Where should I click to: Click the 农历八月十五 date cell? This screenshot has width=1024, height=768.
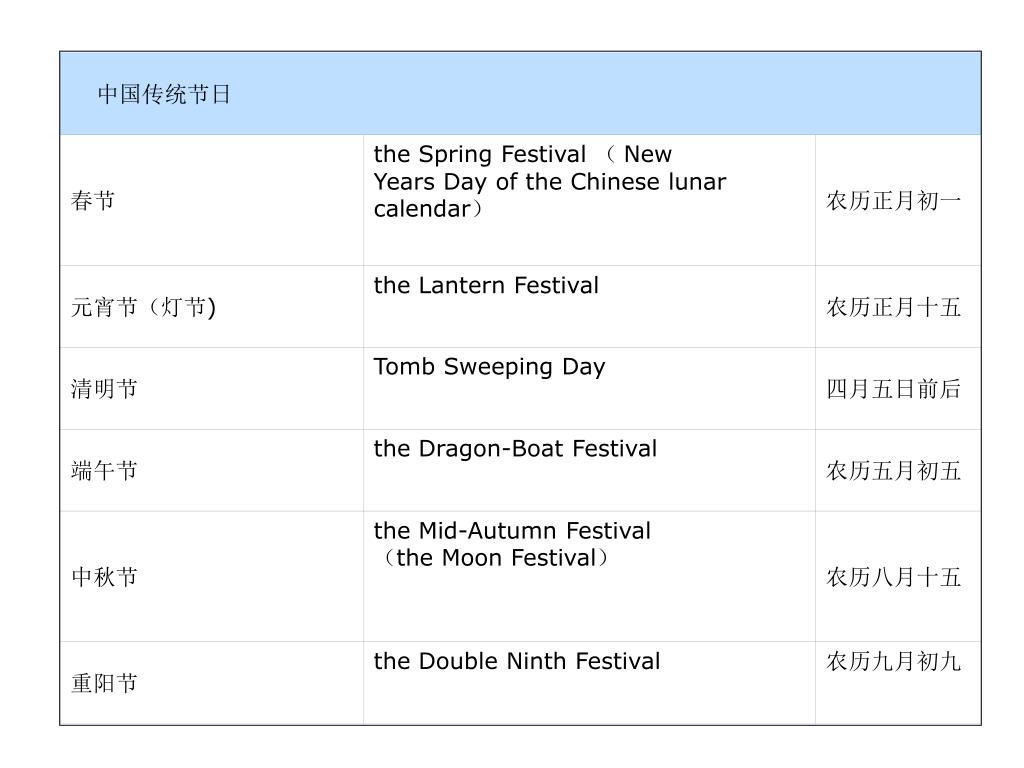pyautogui.click(x=898, y=577)
